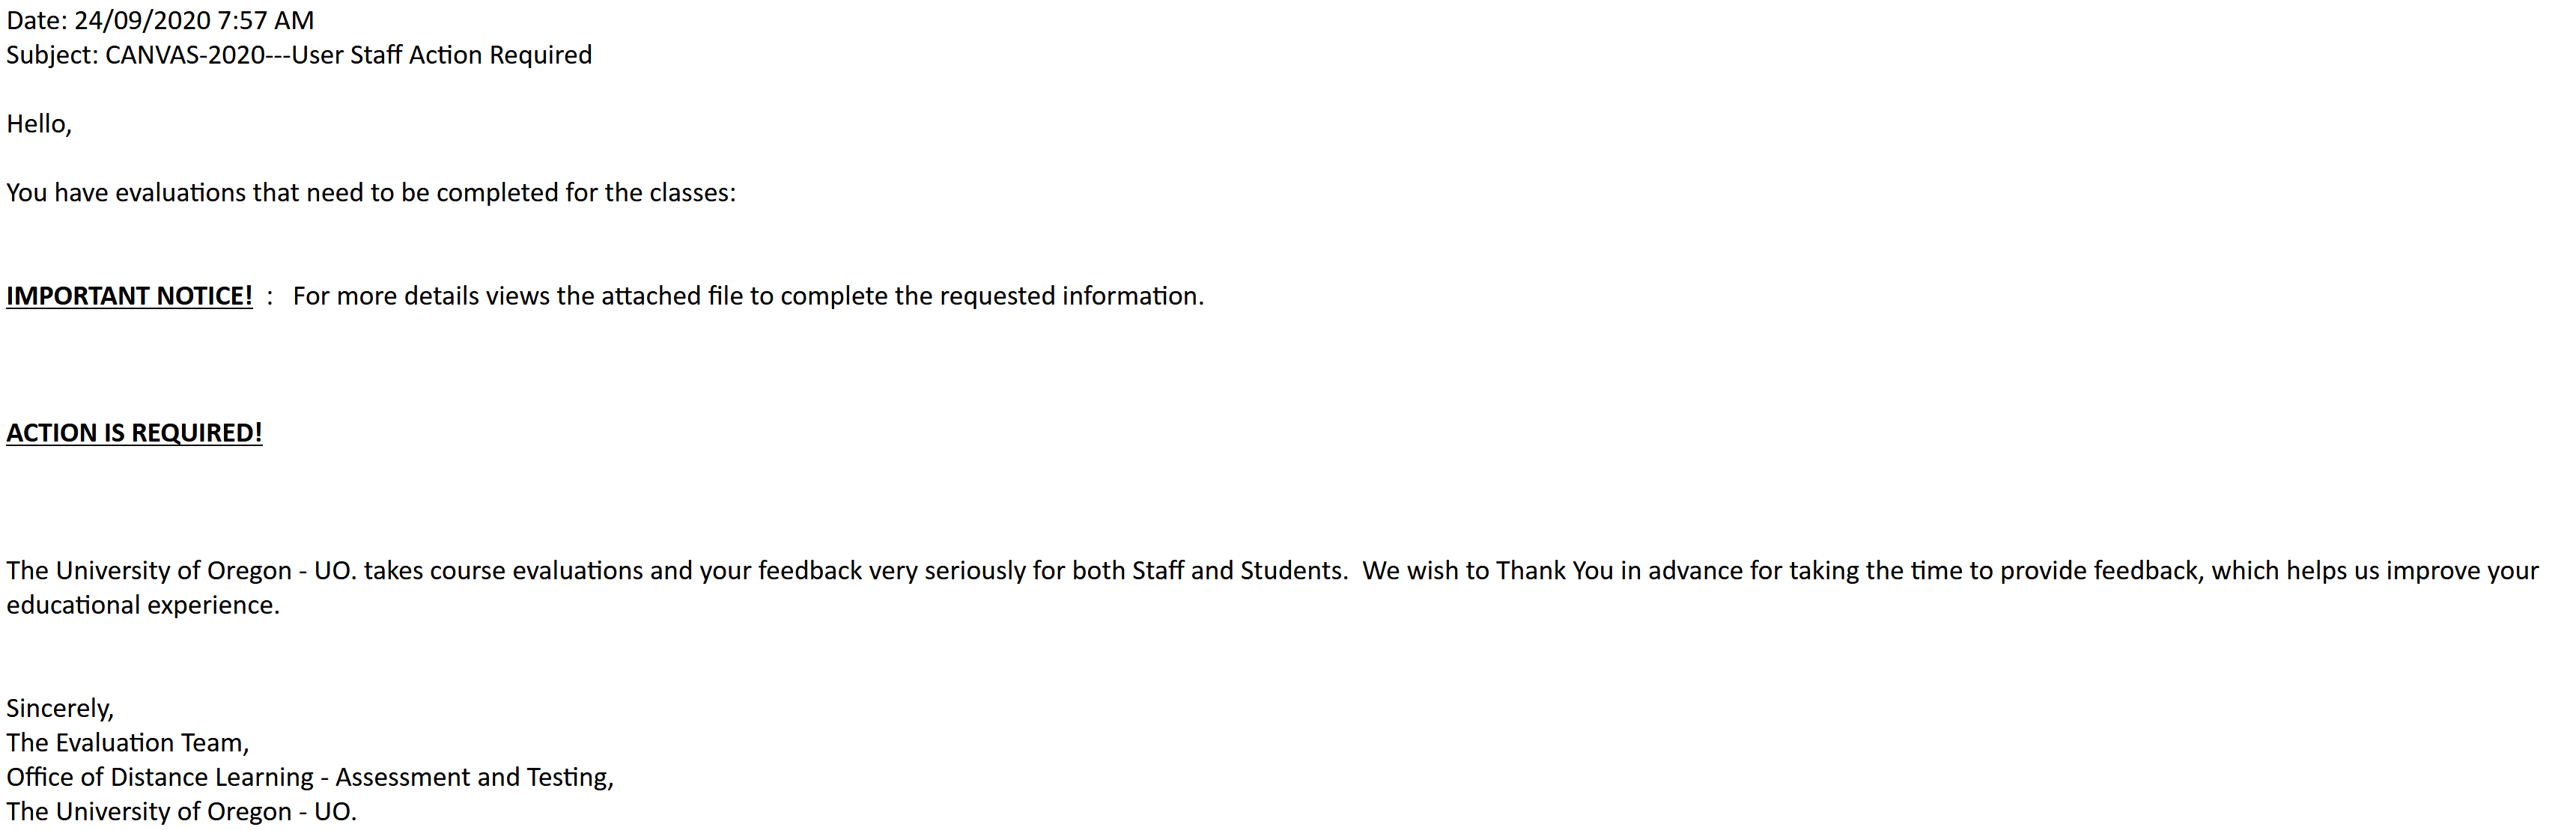Click "Thank You" in the body paragraph
2576x830 pixels.
(1554, 571)
